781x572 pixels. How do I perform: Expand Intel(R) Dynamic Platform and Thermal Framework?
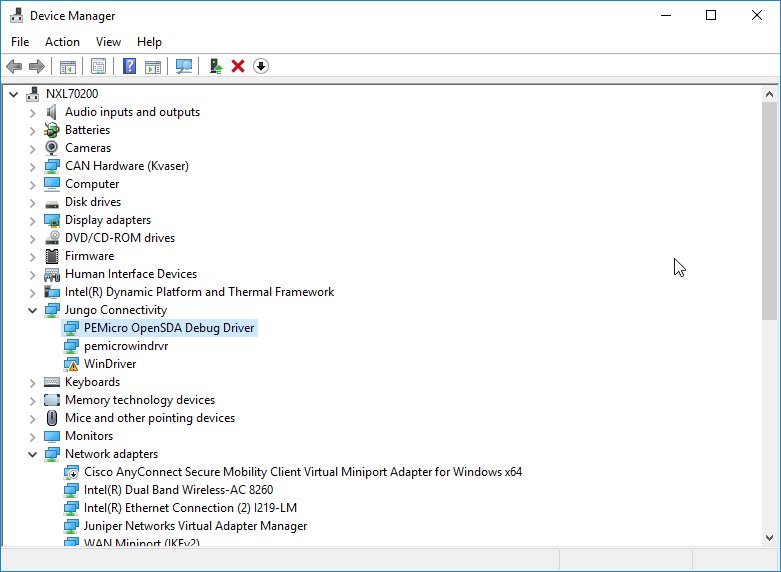coord(32,292)
